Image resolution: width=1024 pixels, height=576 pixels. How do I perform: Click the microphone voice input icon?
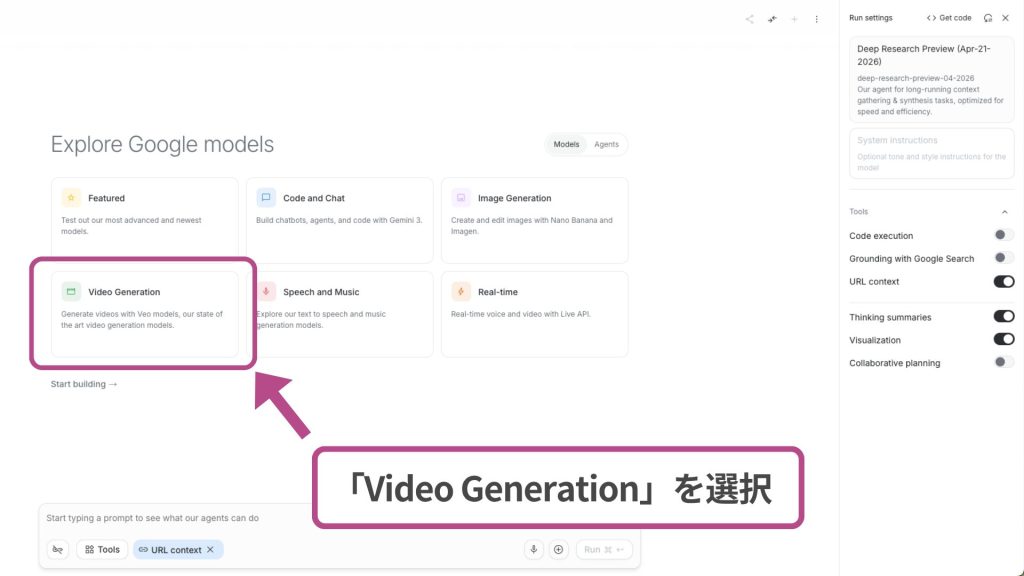coord(534,550)
